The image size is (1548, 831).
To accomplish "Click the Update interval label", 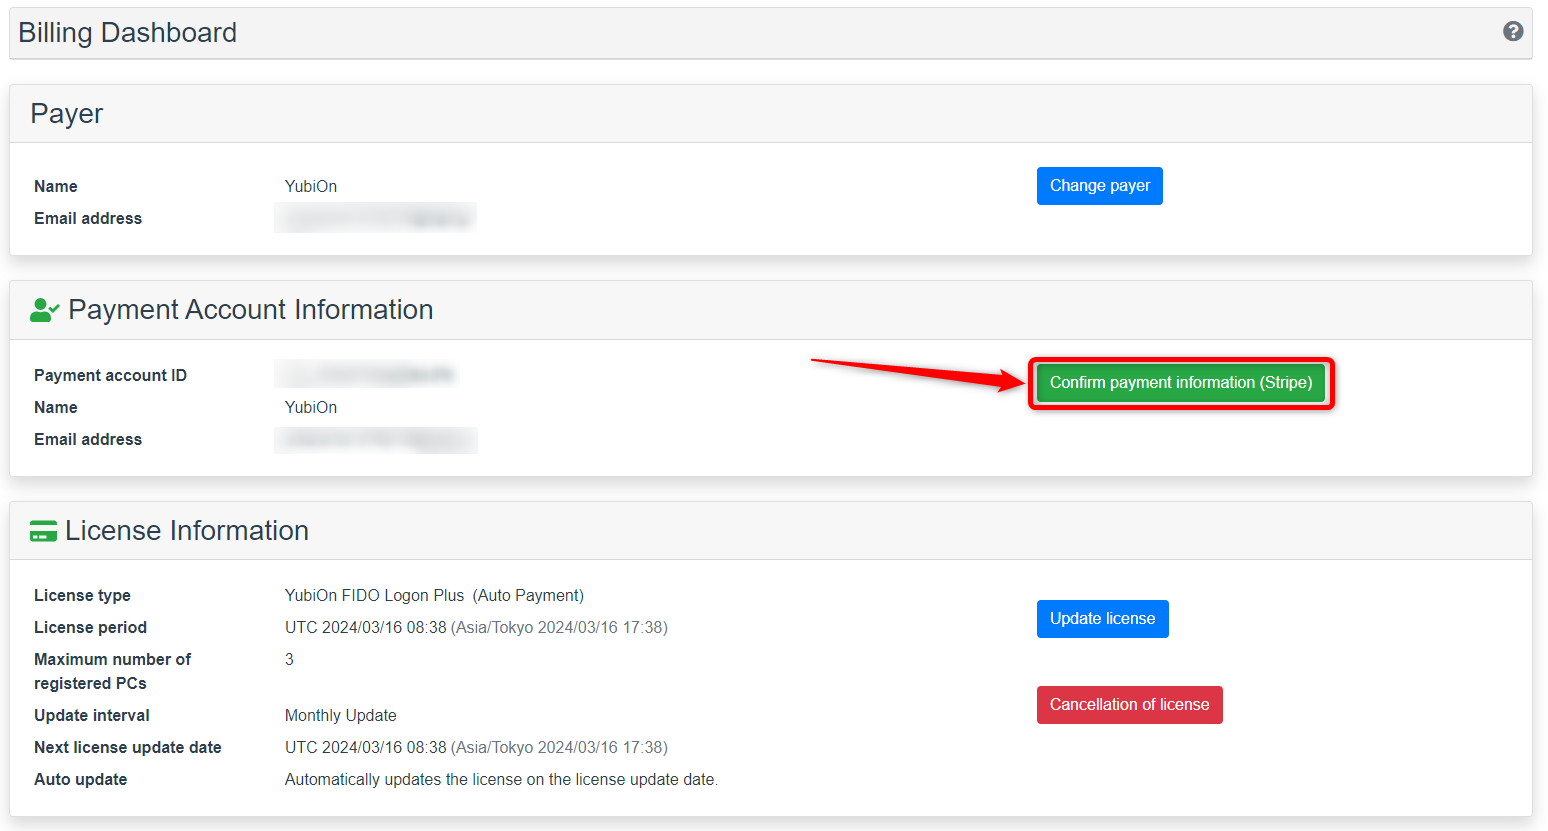I will click(x=92, y=715).
